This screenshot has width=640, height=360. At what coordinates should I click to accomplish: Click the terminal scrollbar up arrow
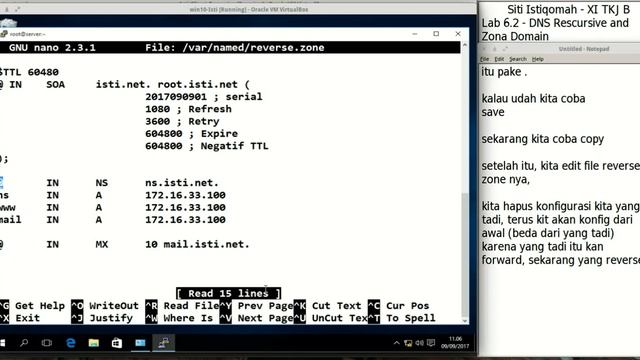pos(464,45)
